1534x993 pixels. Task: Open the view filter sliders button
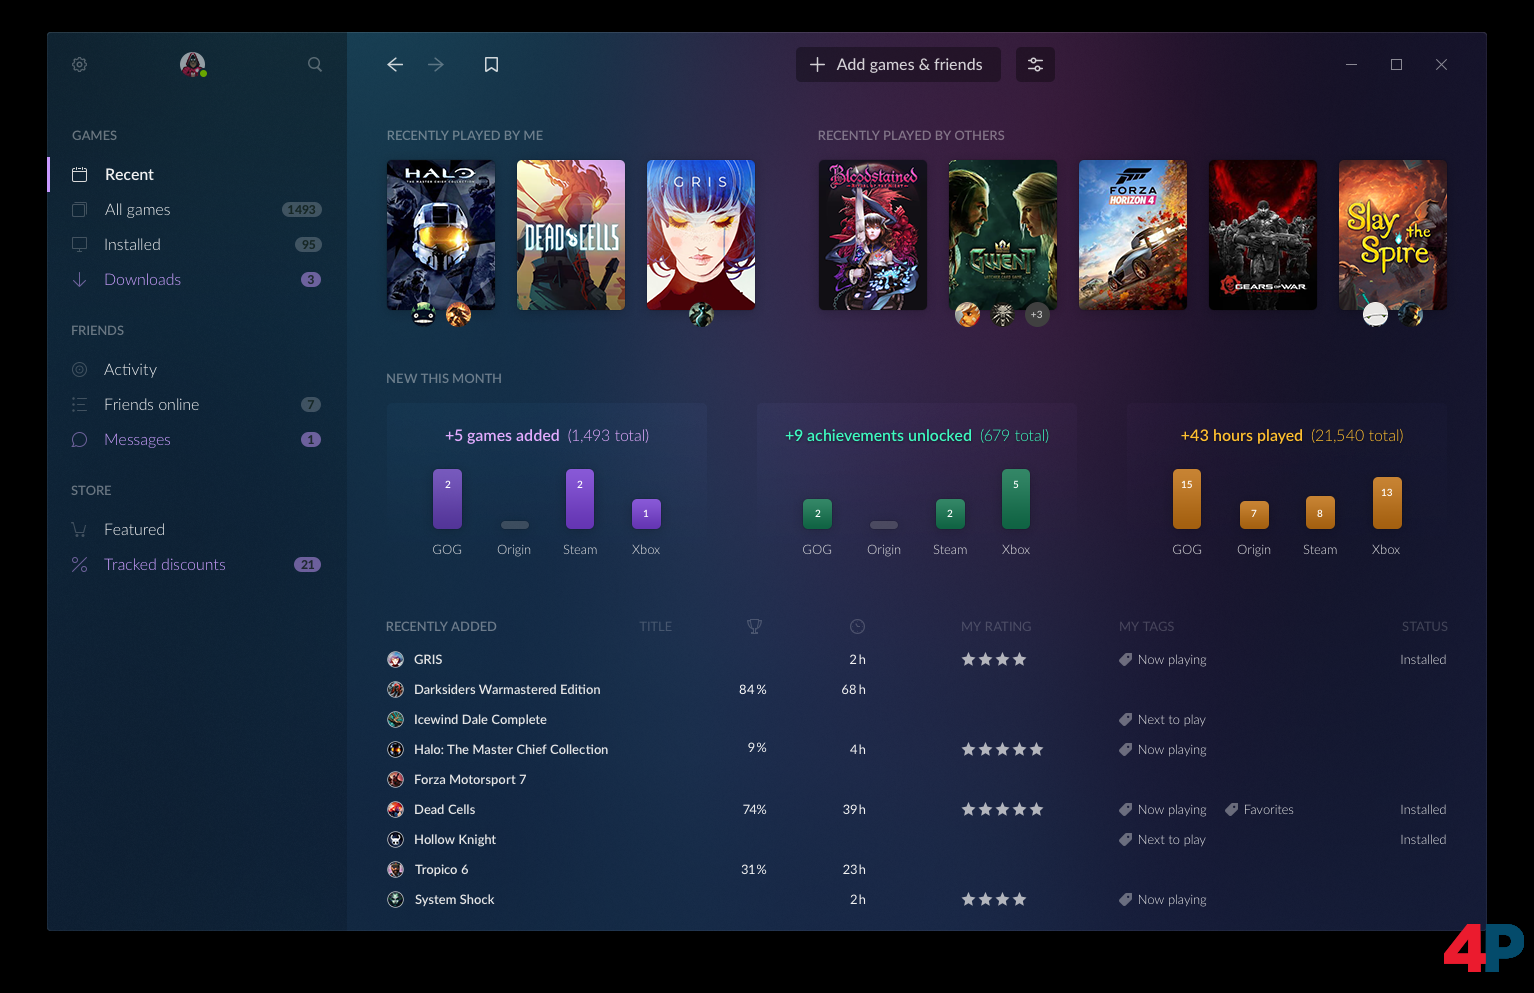point(1035,65)
